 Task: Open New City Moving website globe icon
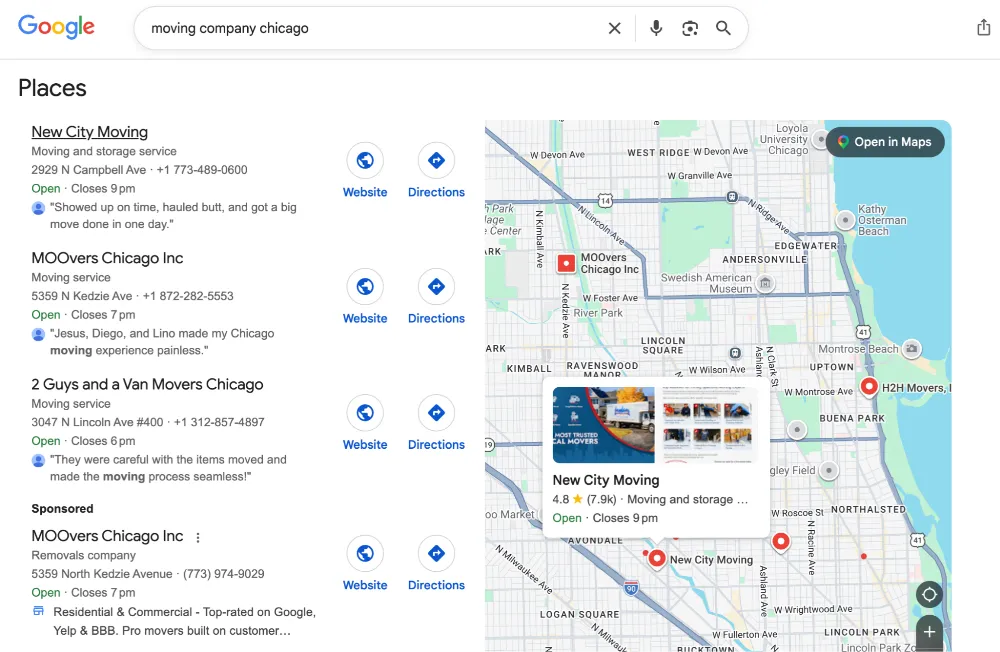point(365,160)
